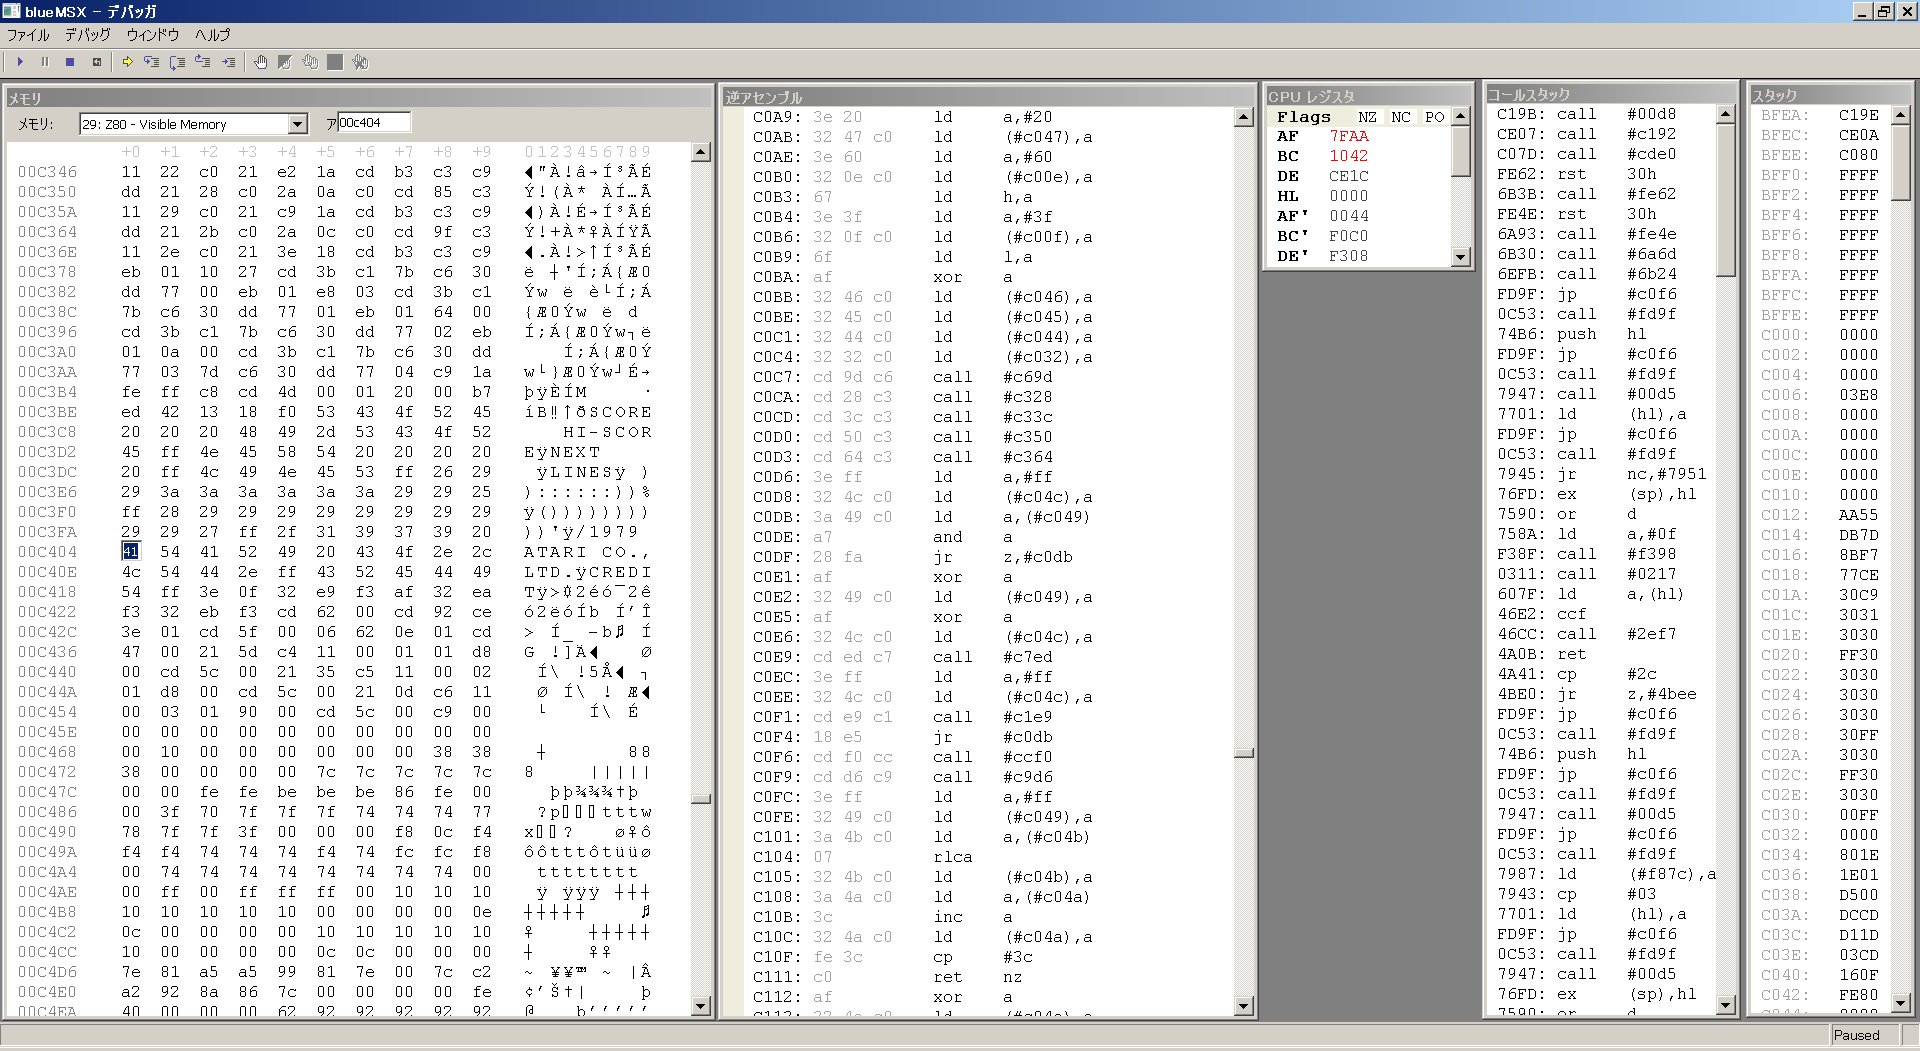
Task: Click stack entry BFEA value C19E
Action: click(1859, 115)
